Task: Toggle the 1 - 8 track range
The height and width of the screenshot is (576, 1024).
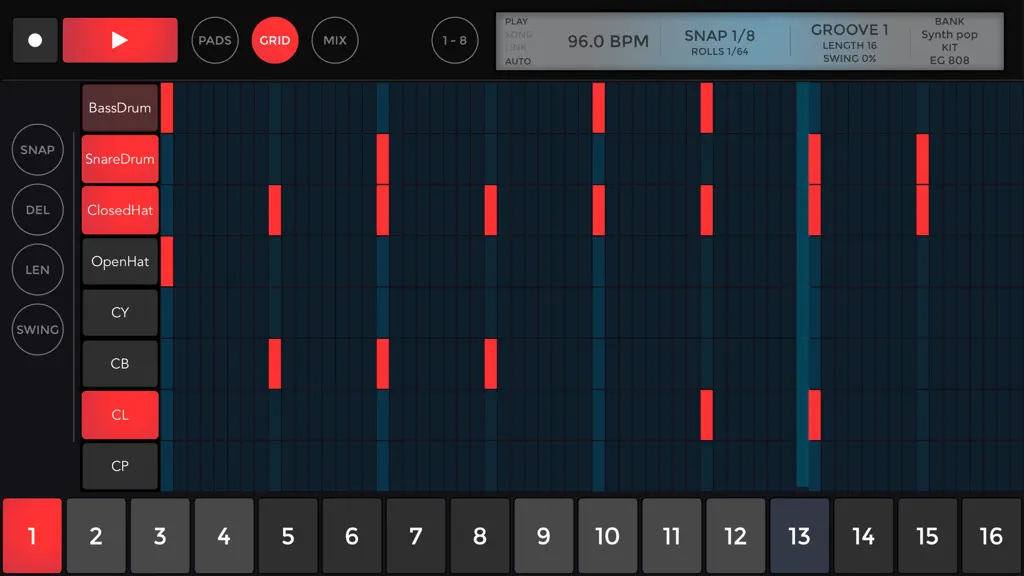Action: tap(455, 40)
